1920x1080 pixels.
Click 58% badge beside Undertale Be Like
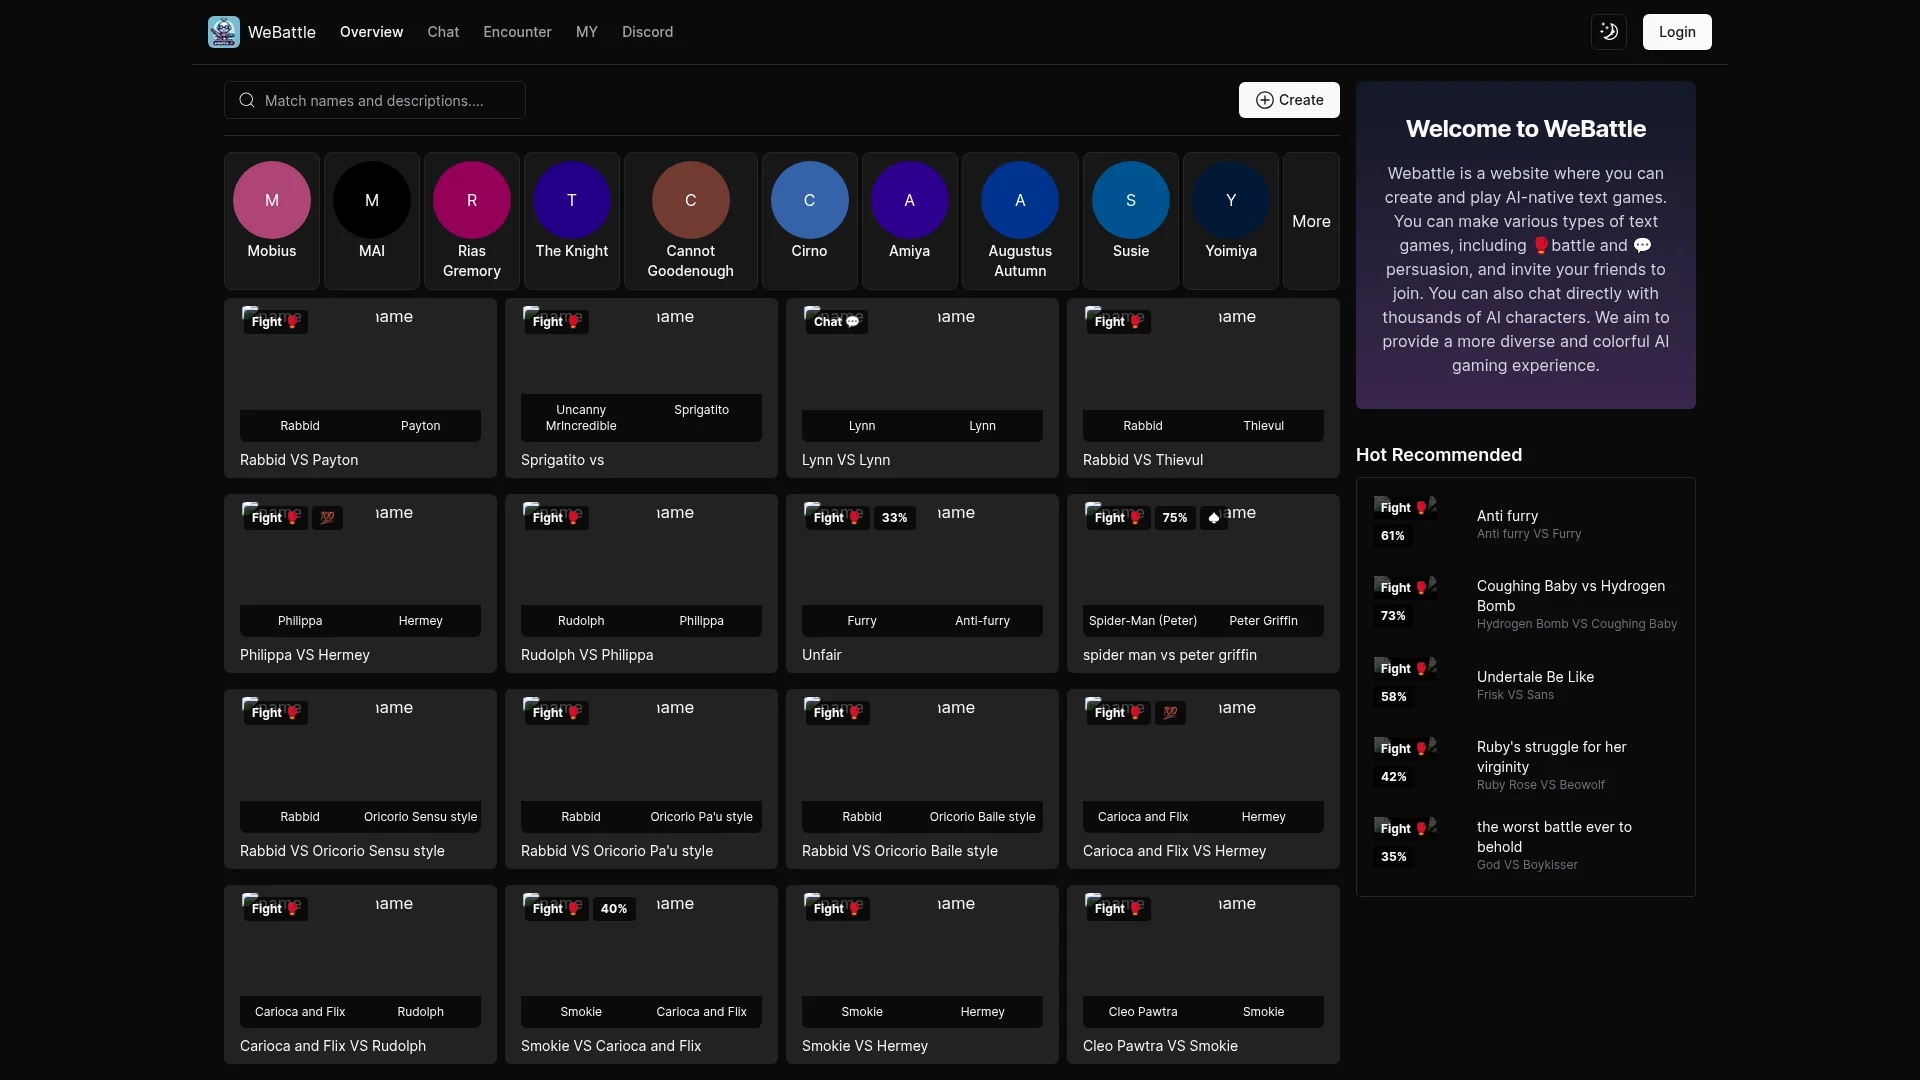point(1393,697)
